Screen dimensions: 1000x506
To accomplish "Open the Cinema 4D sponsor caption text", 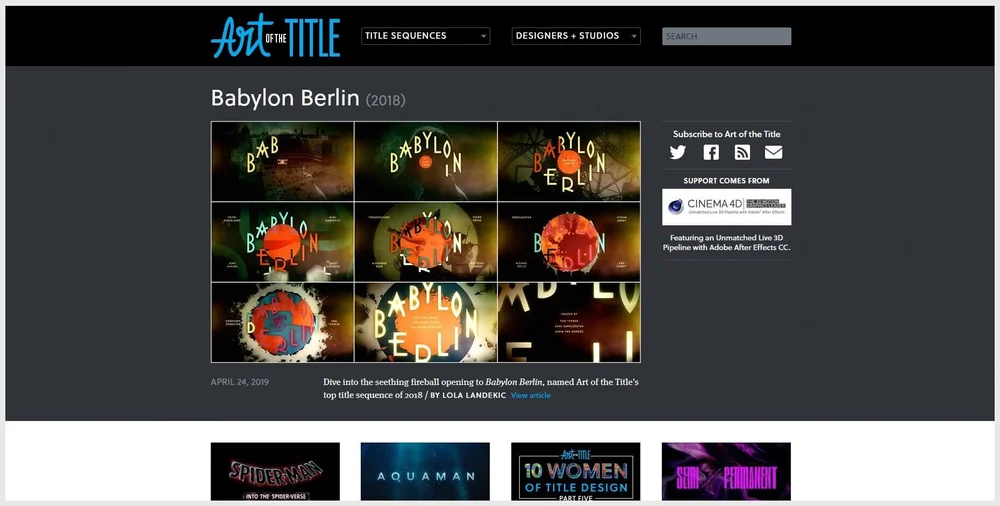I will 726,242.
